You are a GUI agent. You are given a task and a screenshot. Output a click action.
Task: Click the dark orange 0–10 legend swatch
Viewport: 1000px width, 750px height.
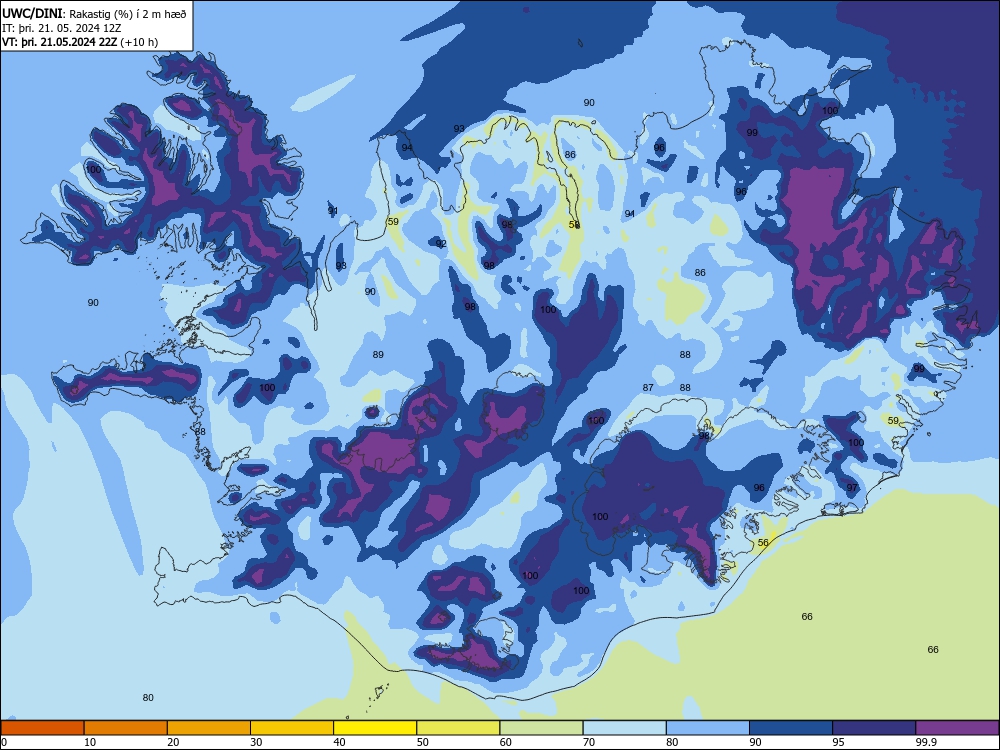click(42, 728)
